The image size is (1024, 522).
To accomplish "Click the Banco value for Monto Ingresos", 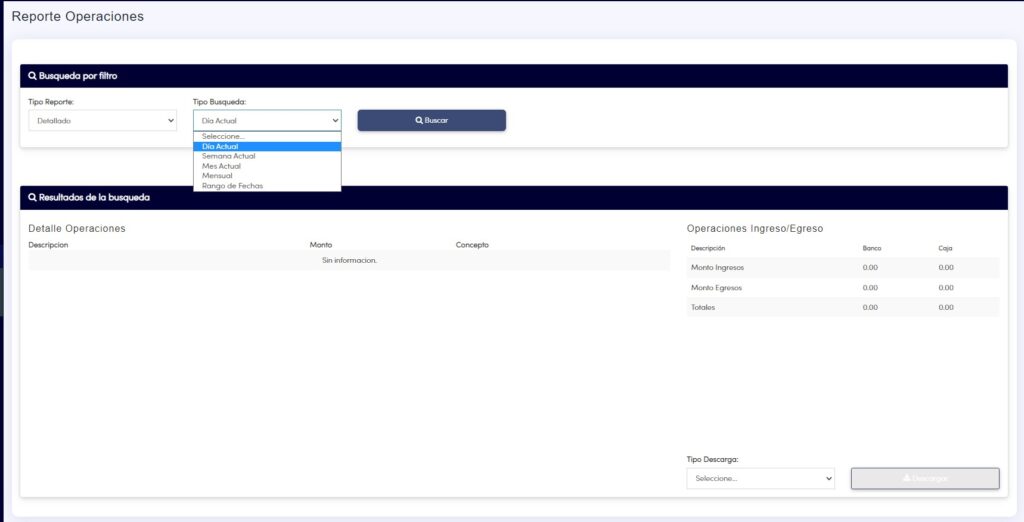I will tap(870, 268).
